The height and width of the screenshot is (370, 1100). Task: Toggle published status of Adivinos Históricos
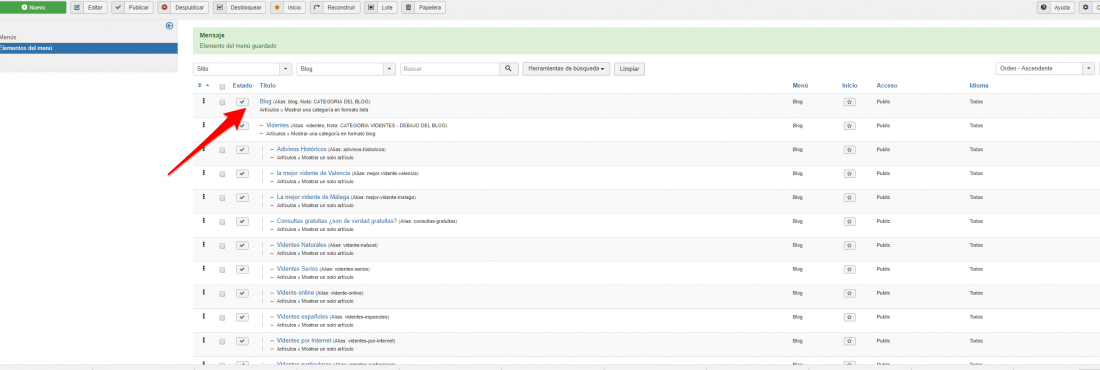[242, 150]
